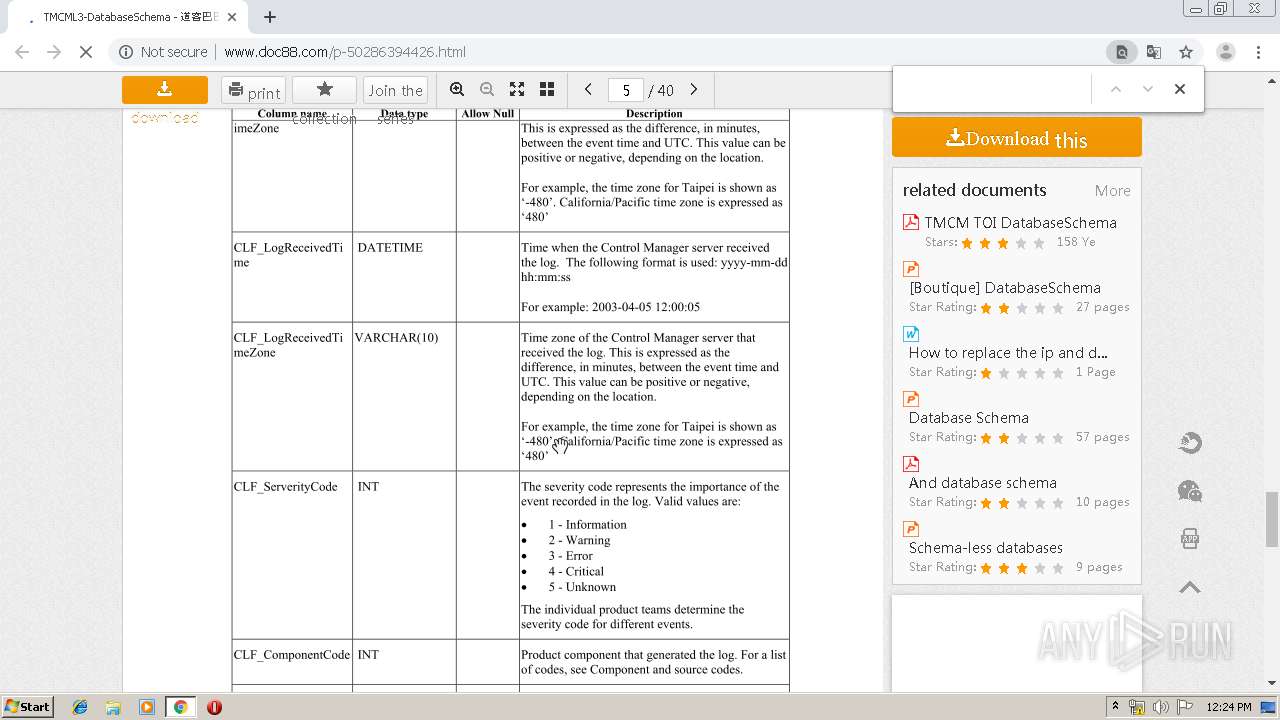Click the Join the series button
The image size is (1280, 720).
tap(395, 90)
